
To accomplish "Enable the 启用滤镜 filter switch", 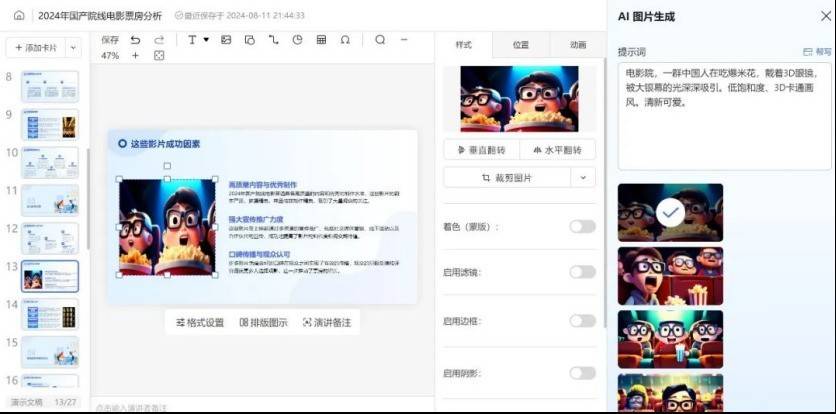I will point(582,272).
